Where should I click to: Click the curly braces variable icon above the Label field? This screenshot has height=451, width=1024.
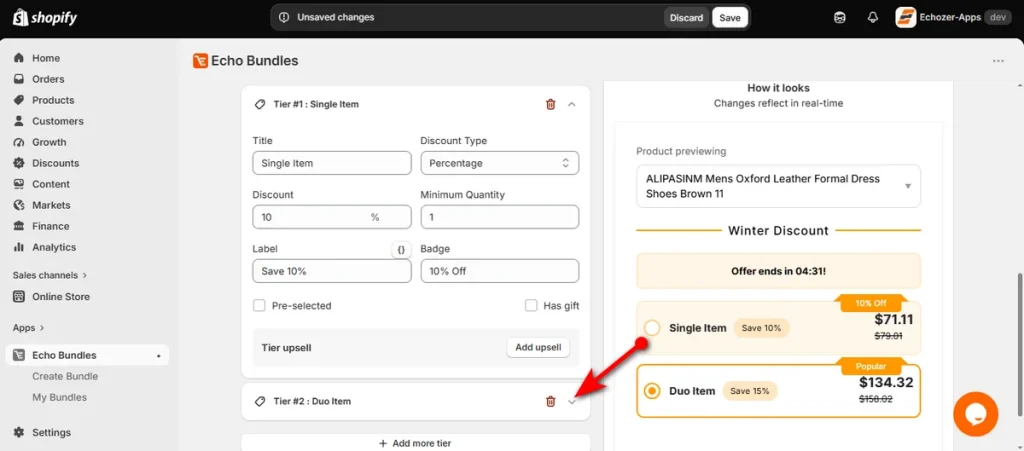(x=402, y=249)
